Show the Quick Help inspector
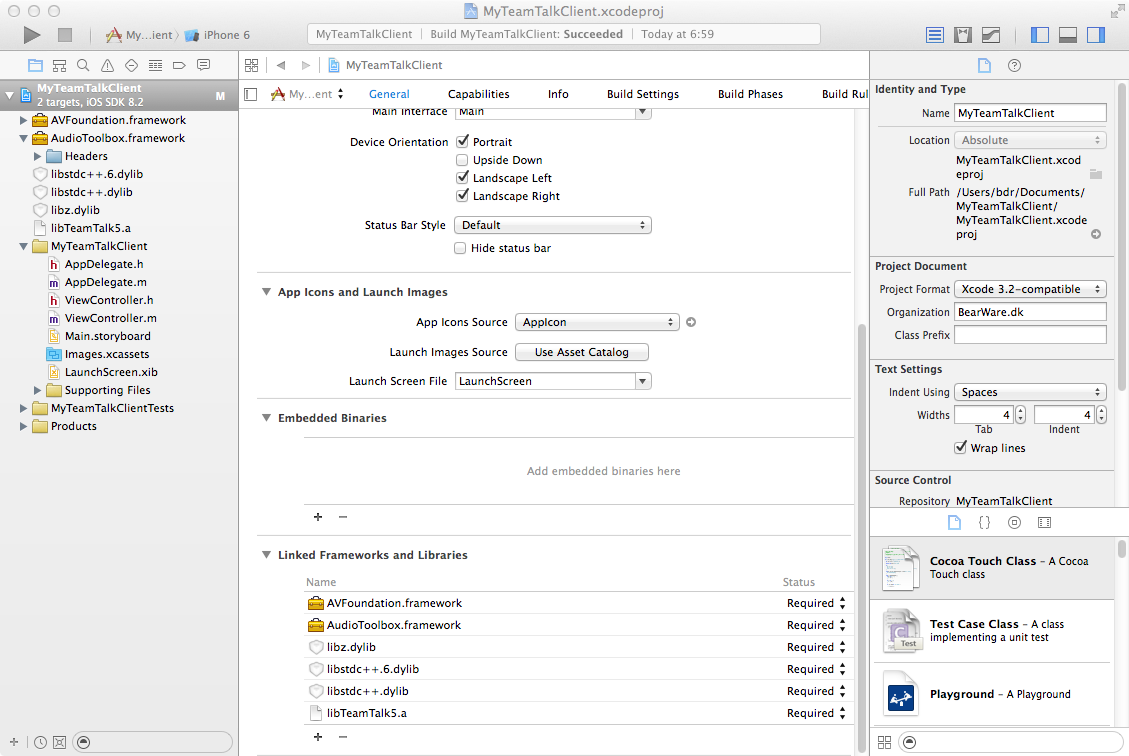Screen dimensions: 1129x756 coord(1014,66)
